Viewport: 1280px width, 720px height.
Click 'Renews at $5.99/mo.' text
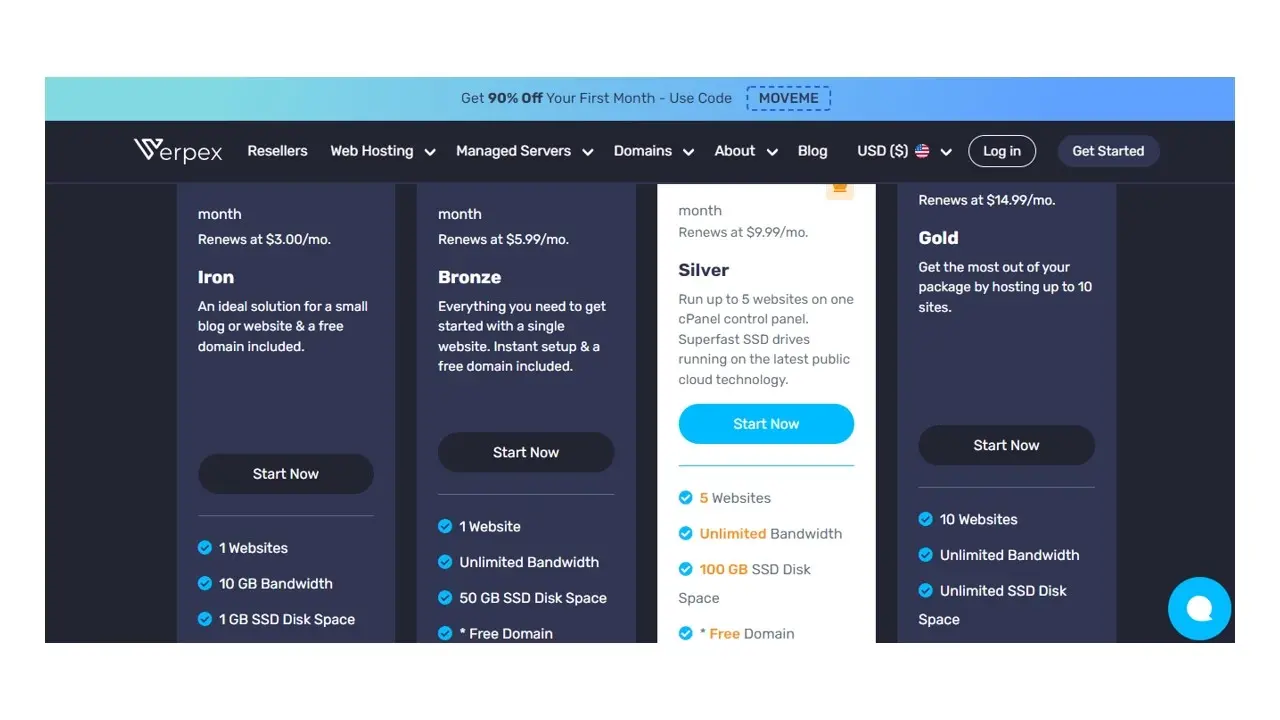(x=504, y=240)
